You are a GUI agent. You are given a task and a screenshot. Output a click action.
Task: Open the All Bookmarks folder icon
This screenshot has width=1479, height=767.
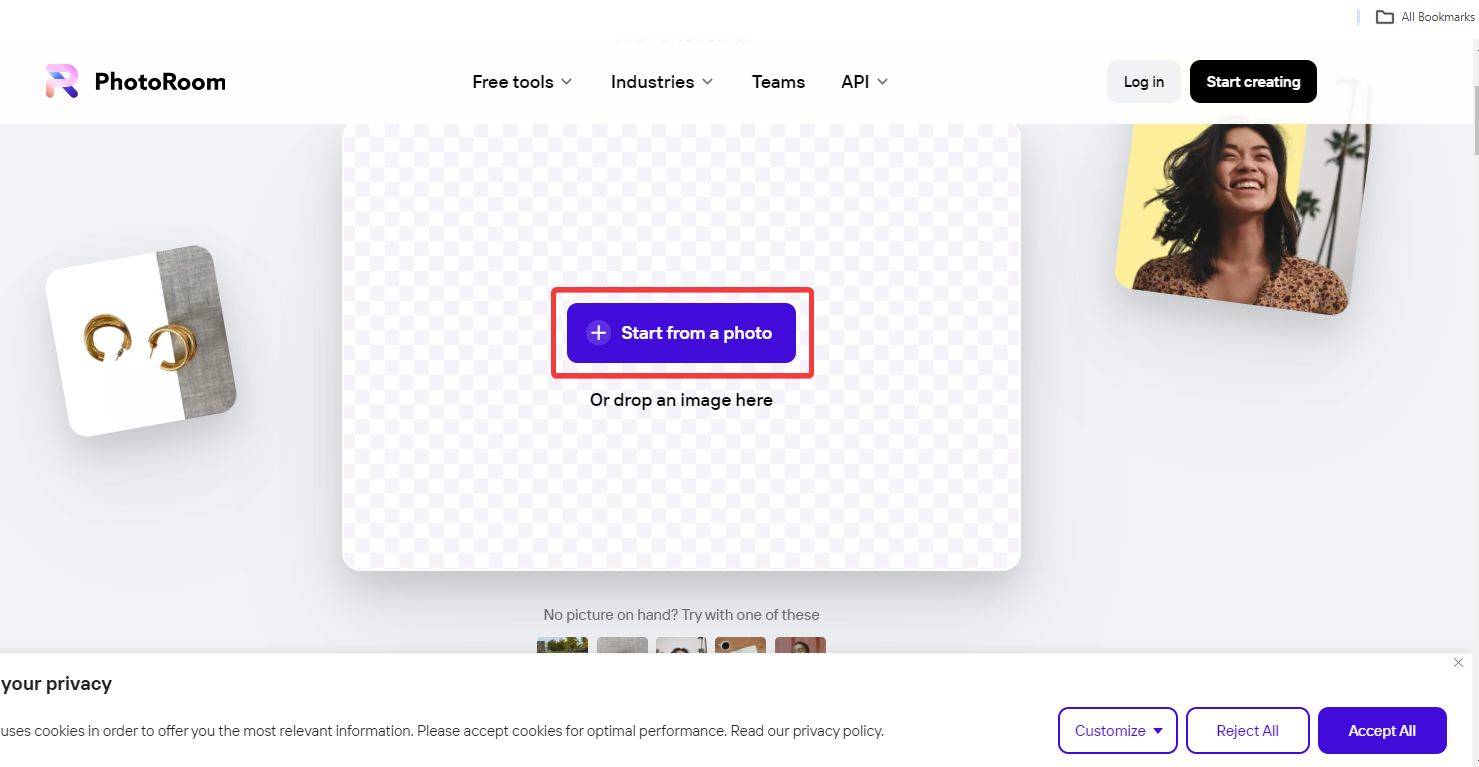(x=1384, y=17)
